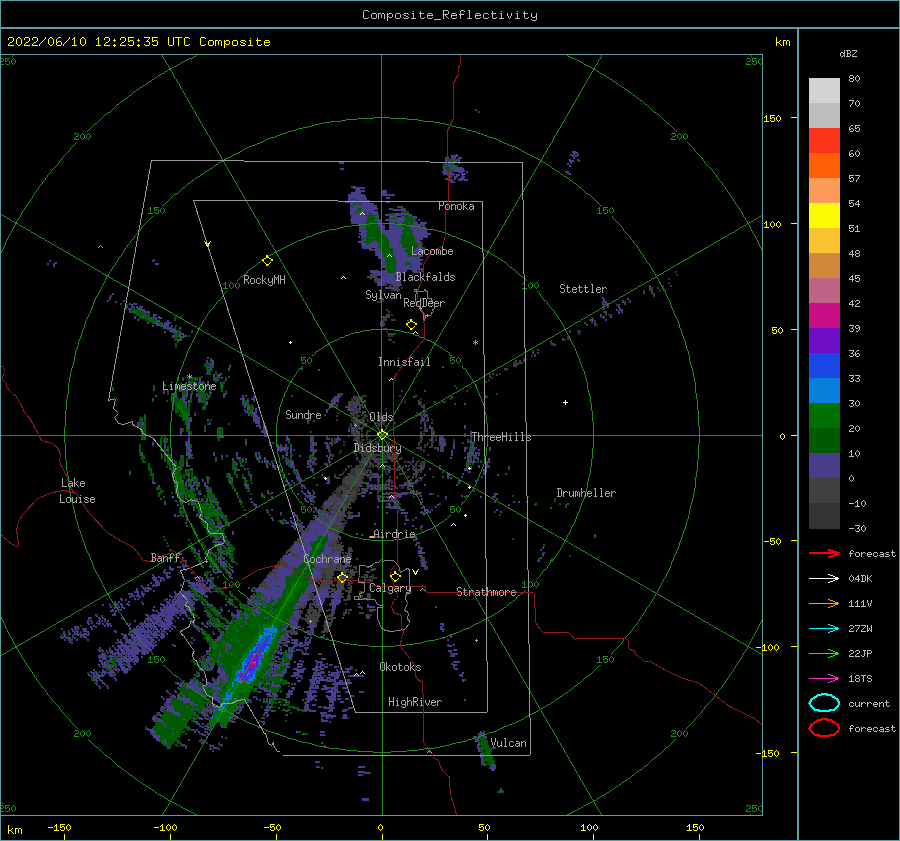
Task: Select the orange 111V arrow icon
Action: [824, 603]
